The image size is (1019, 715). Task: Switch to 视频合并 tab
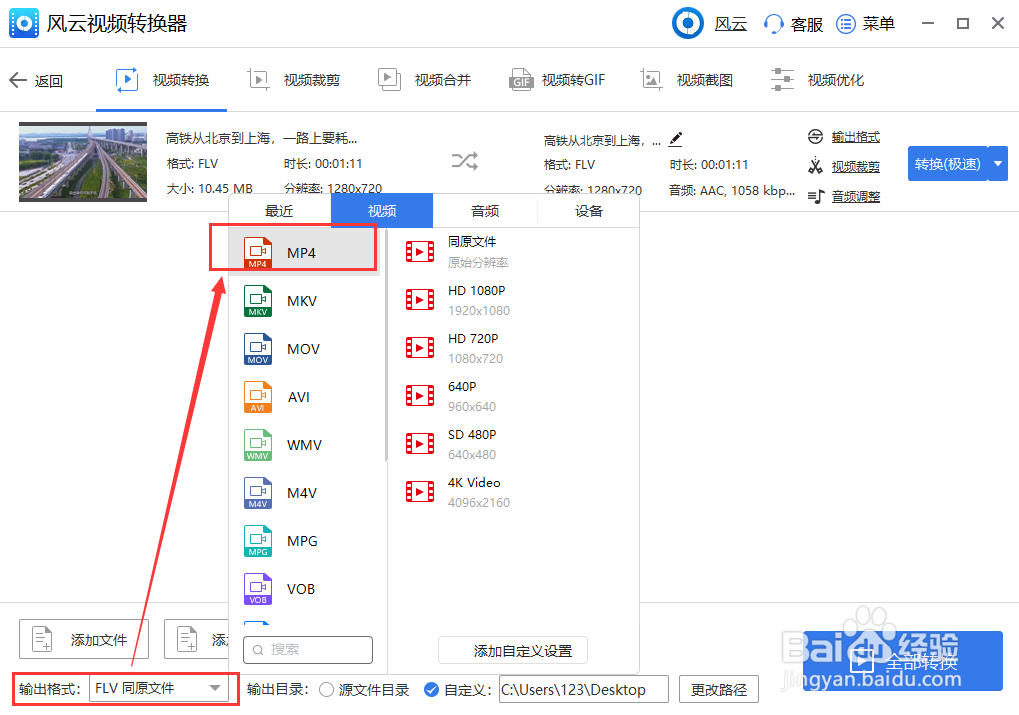[424, 80]
